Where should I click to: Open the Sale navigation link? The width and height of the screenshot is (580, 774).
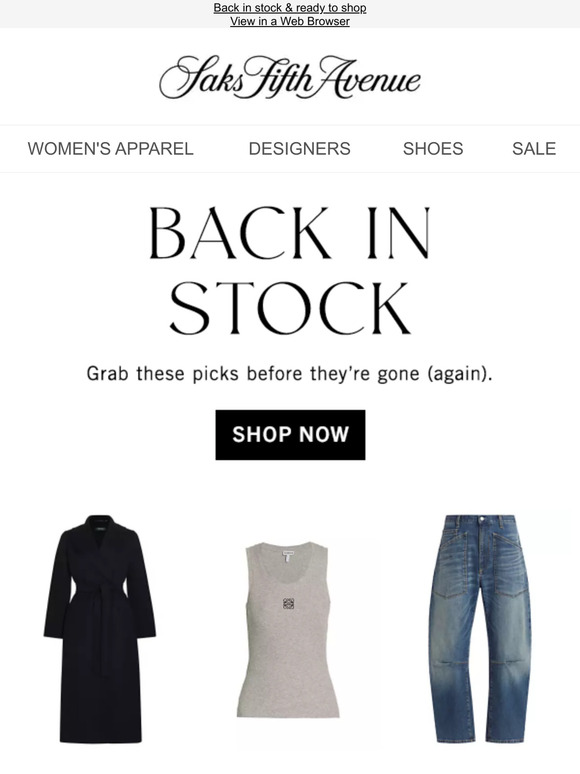pyautogui.click(x=534, y=149)
